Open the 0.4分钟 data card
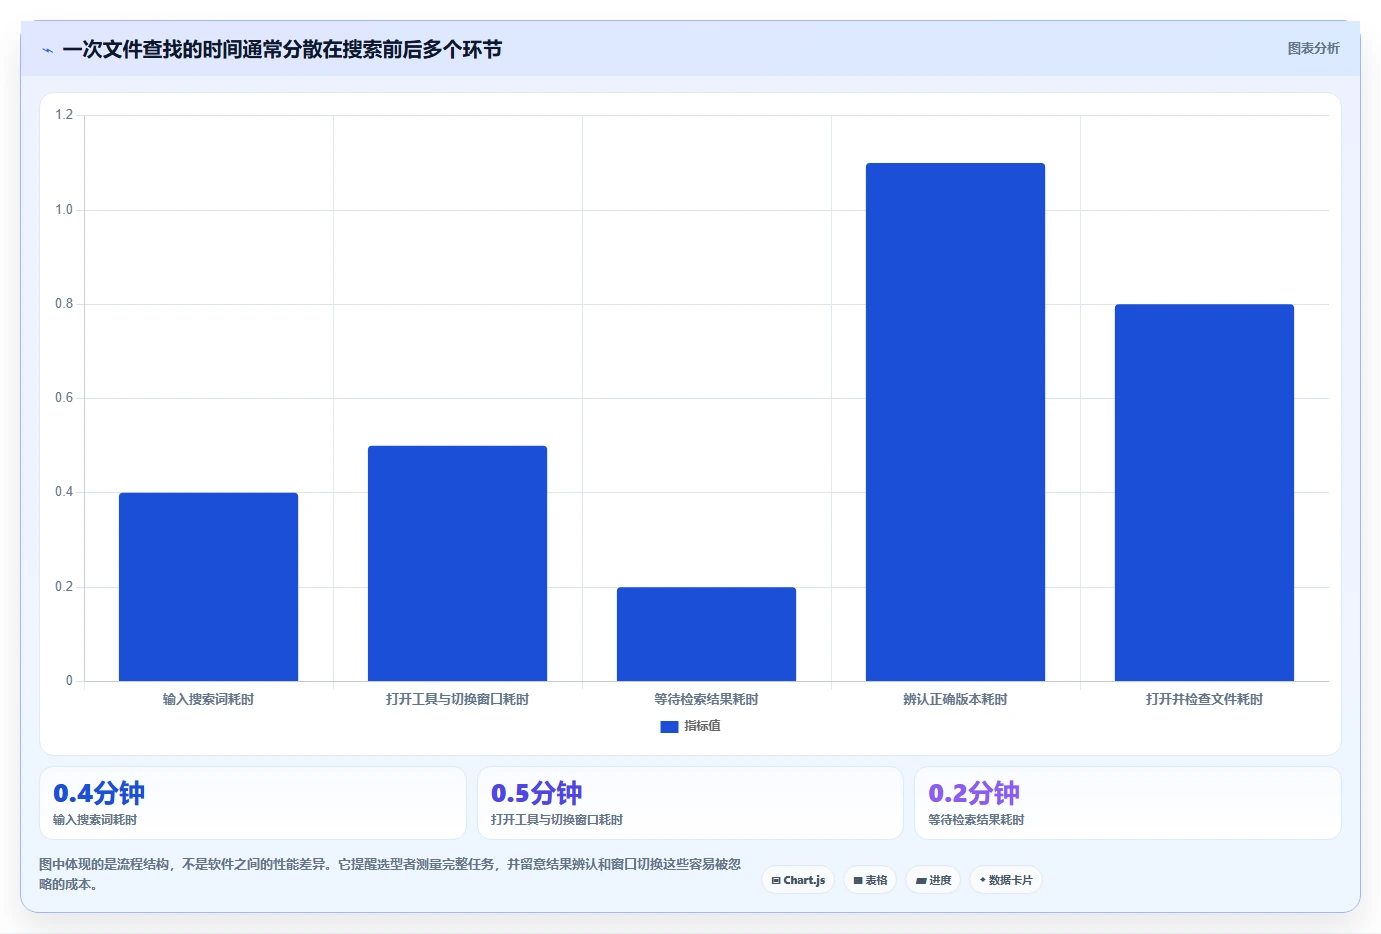This screenshot has width=1381, height=934. coord(253,803)
